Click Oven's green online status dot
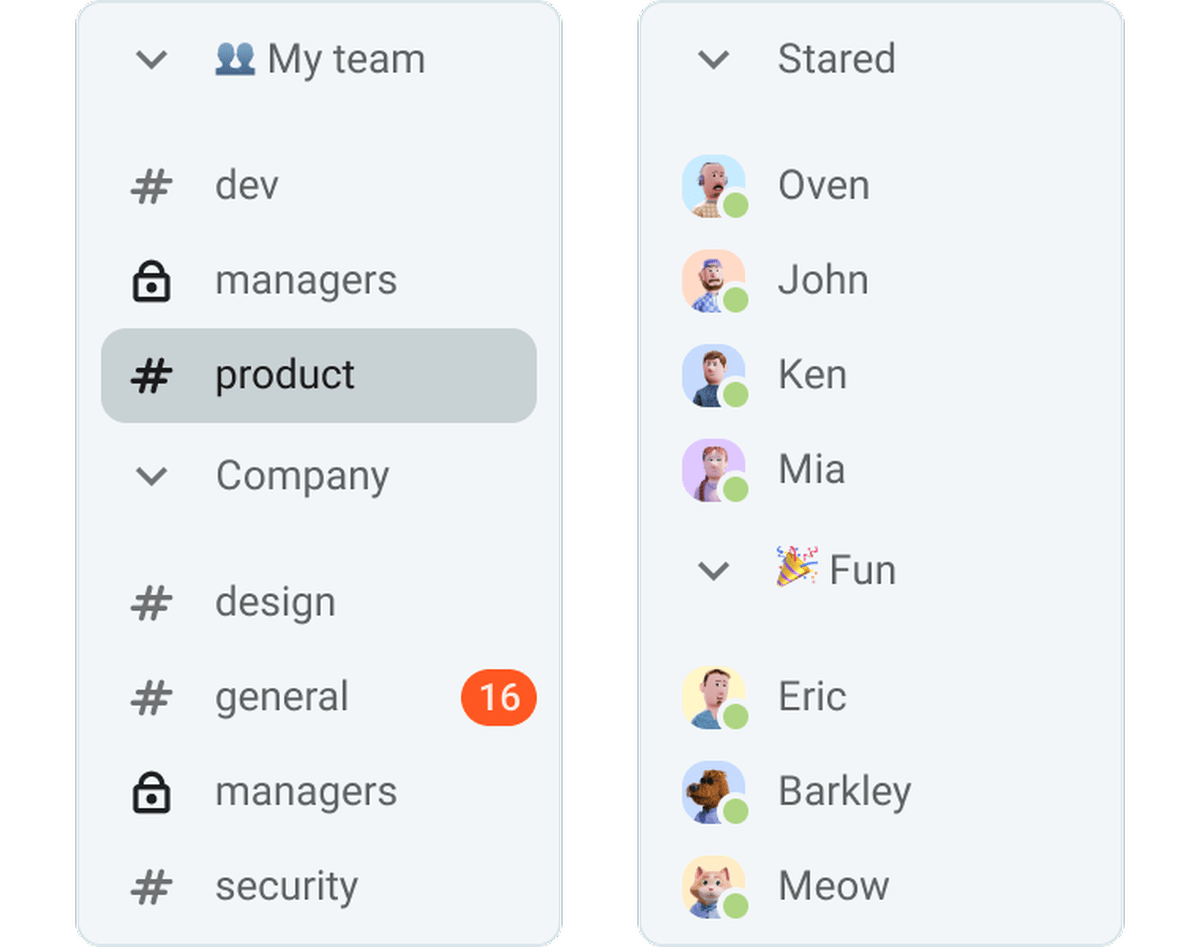This screenshot has height=947, width=1200. [736, 206]
